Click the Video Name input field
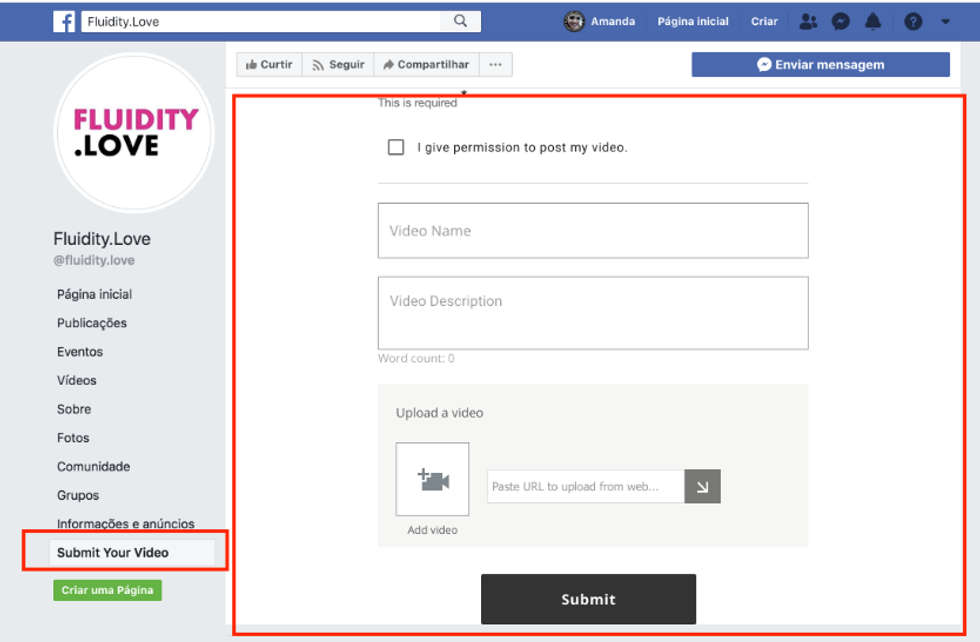 click(592, 231)
